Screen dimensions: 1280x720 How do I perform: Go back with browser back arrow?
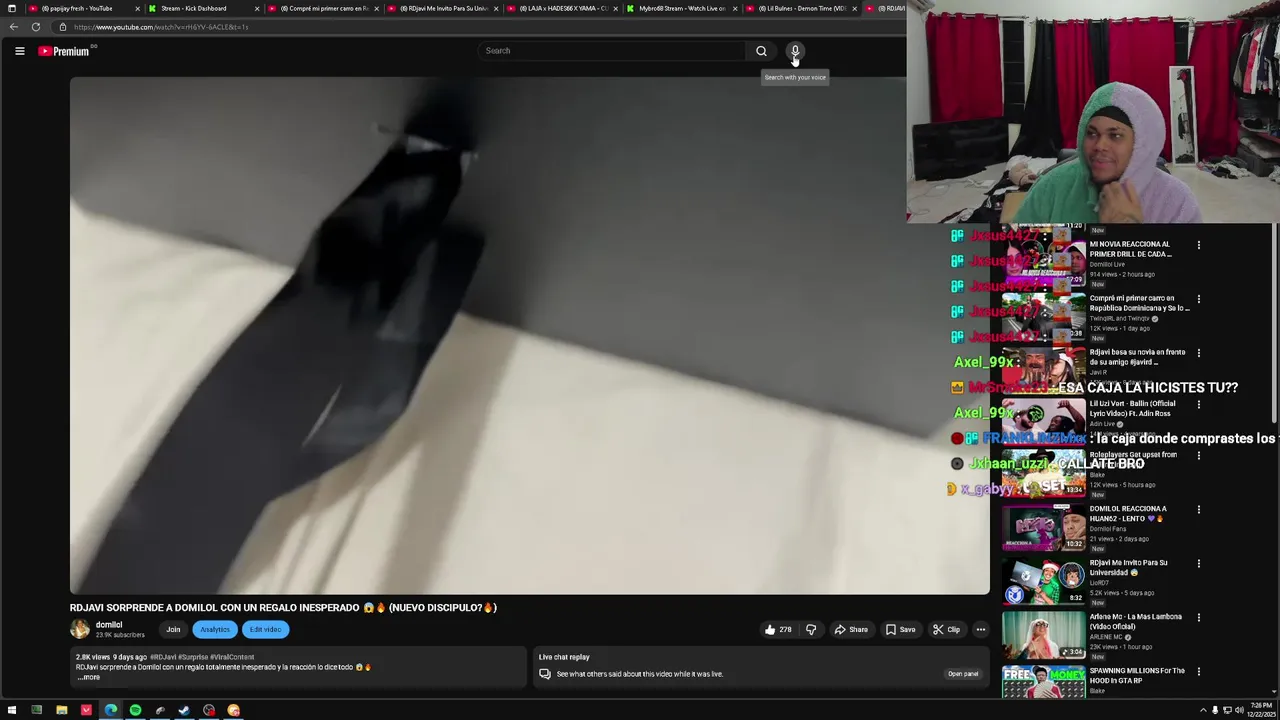coord(13,27)
